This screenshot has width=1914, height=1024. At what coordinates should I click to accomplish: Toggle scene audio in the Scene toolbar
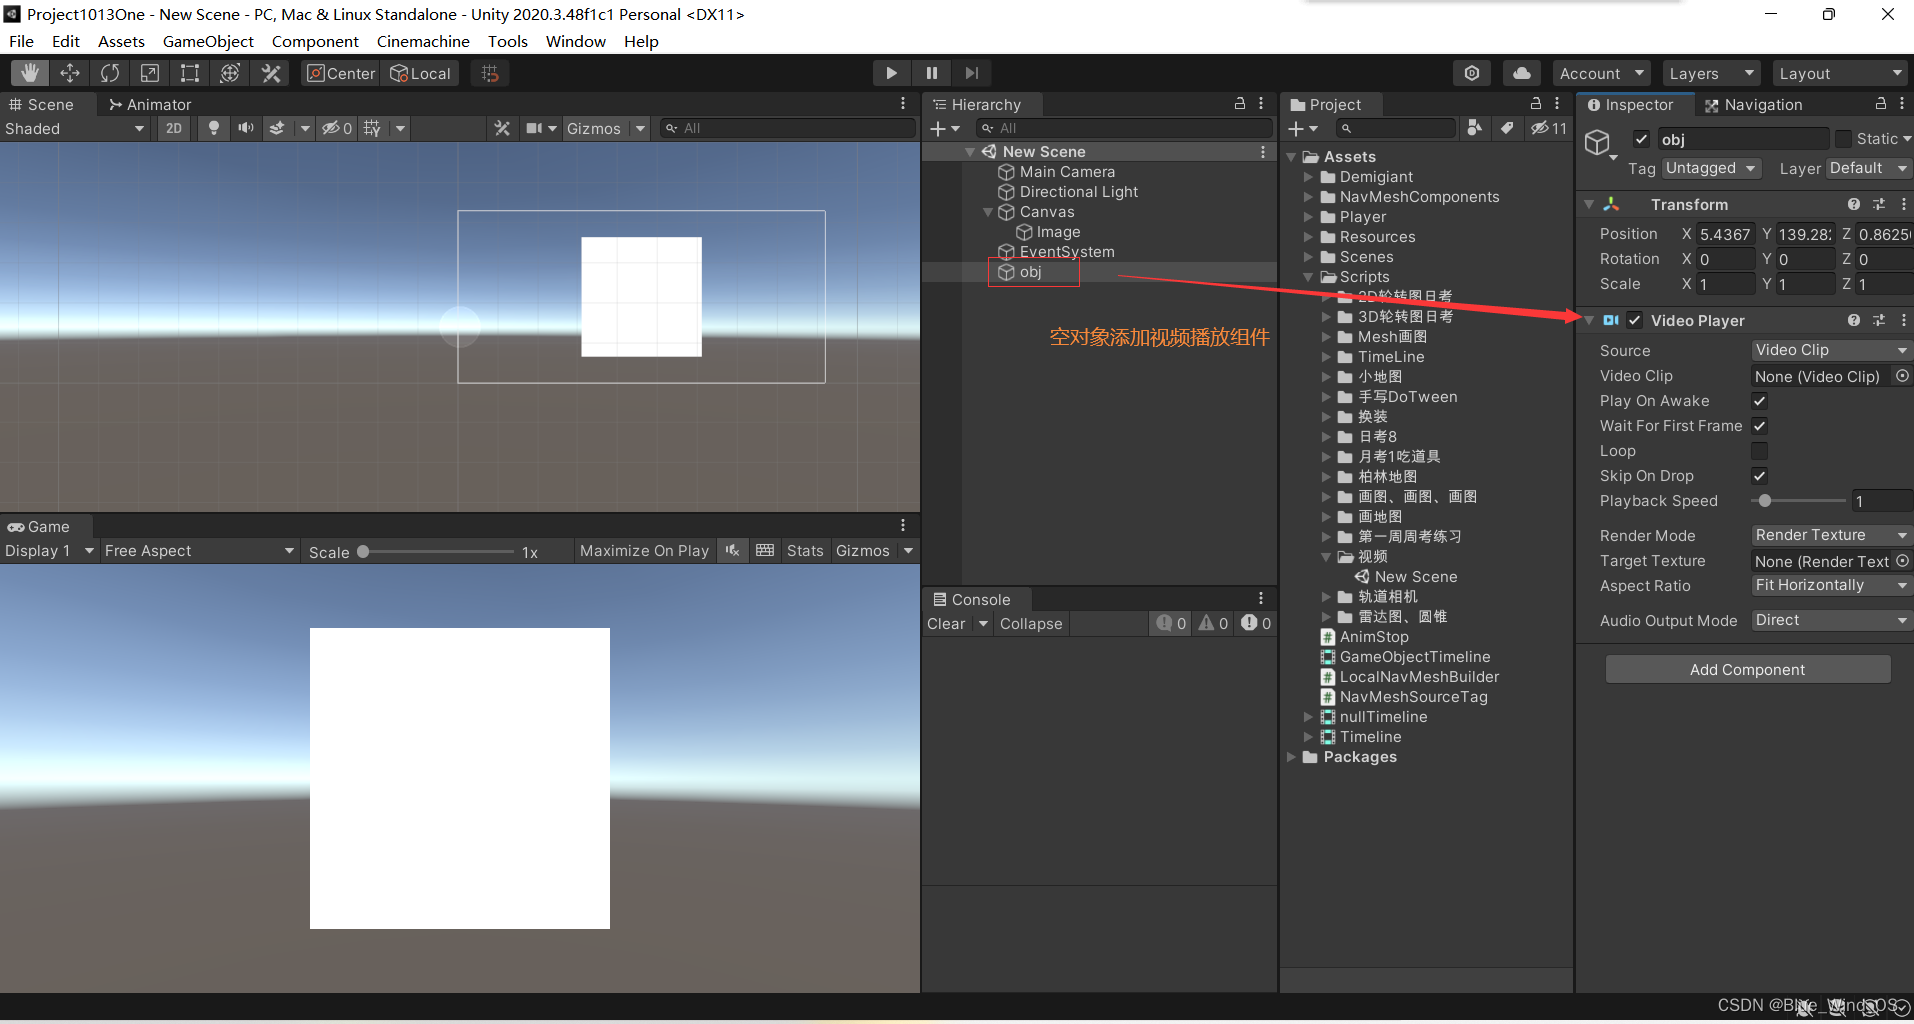[245, 128]
